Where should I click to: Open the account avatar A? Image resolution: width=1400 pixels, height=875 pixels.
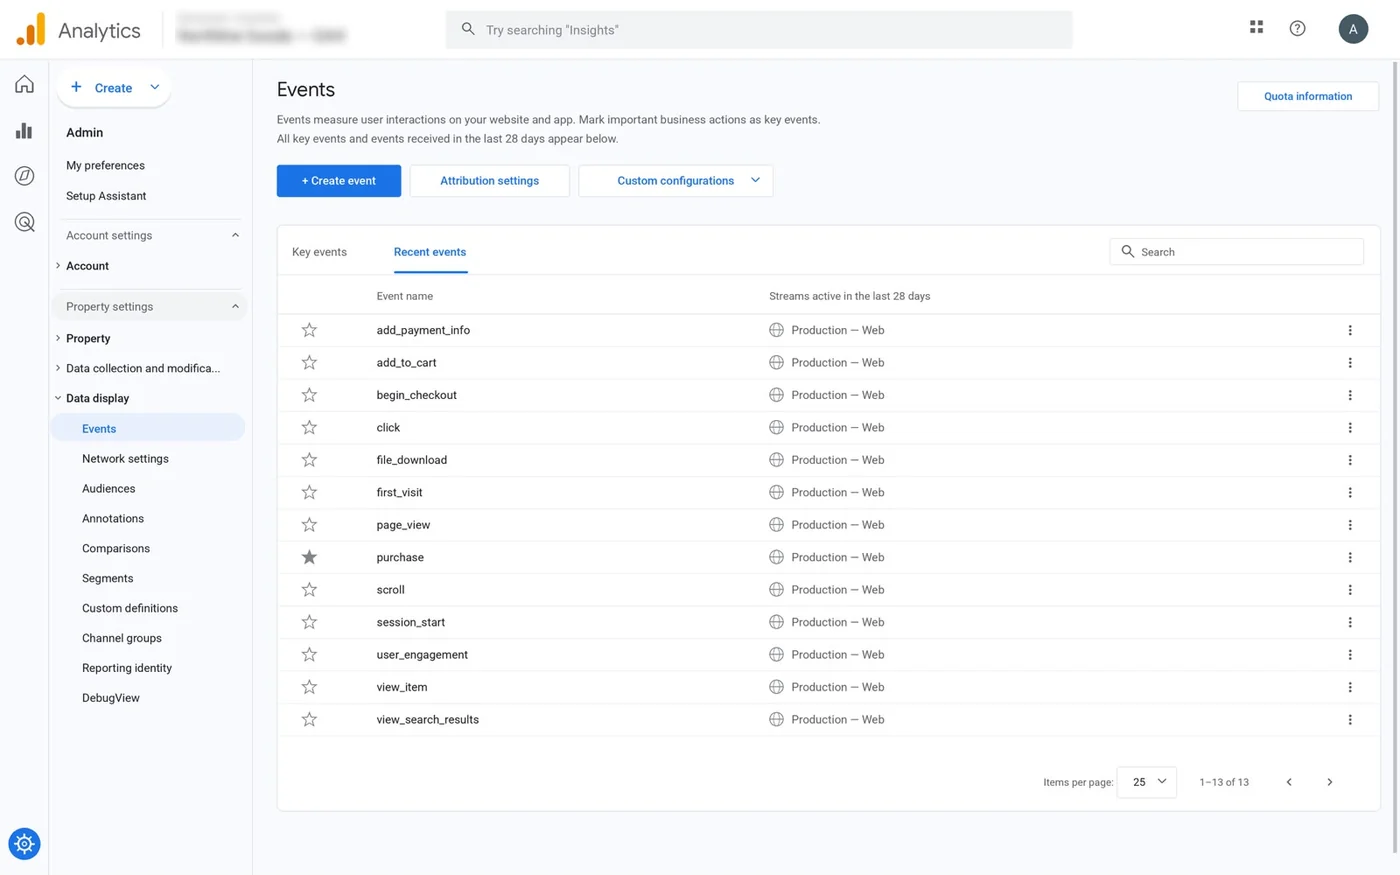1353,29
